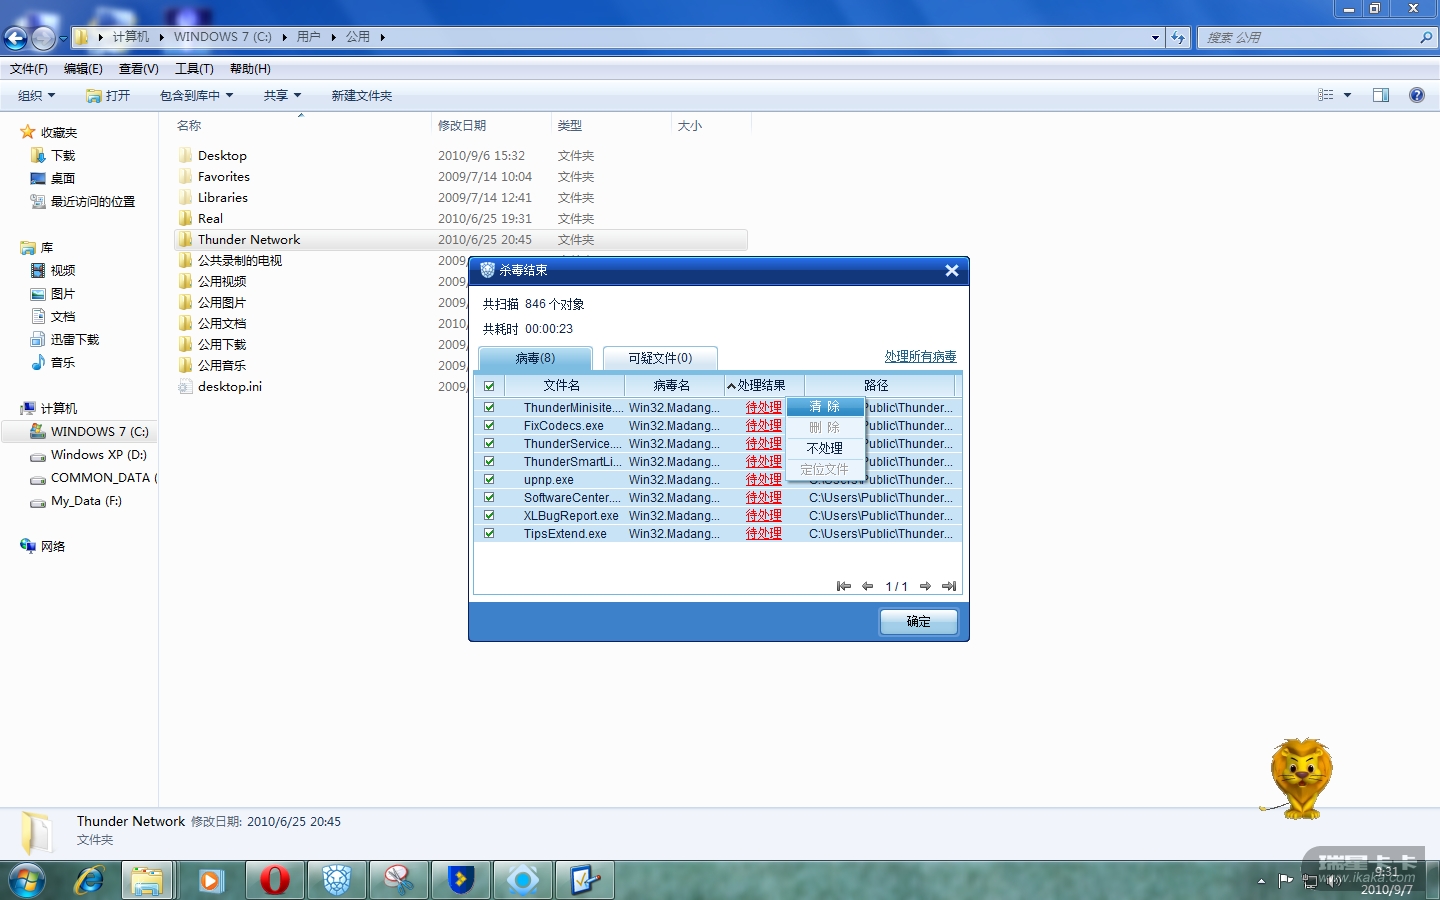
Task: Go to the previous results page
Action: tap(867, 586)
